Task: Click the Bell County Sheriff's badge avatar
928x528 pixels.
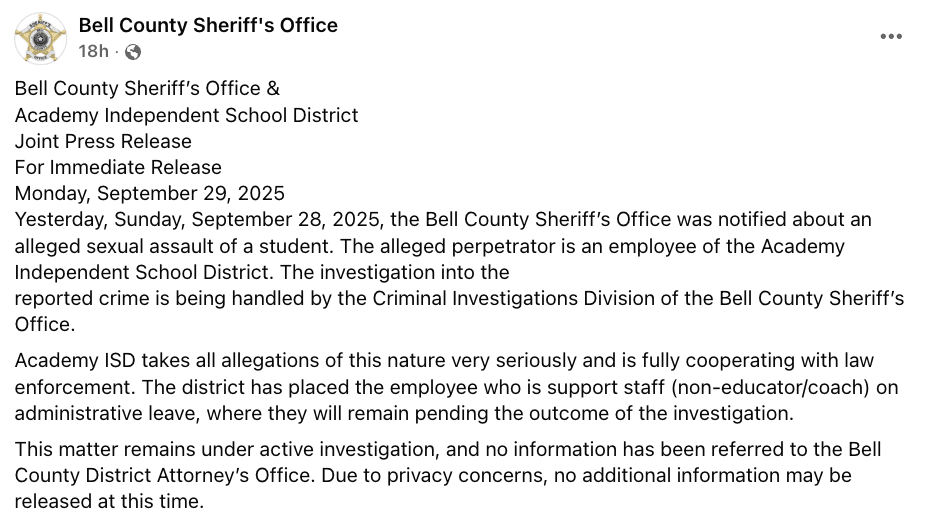Action: click(x=41, y=37)
